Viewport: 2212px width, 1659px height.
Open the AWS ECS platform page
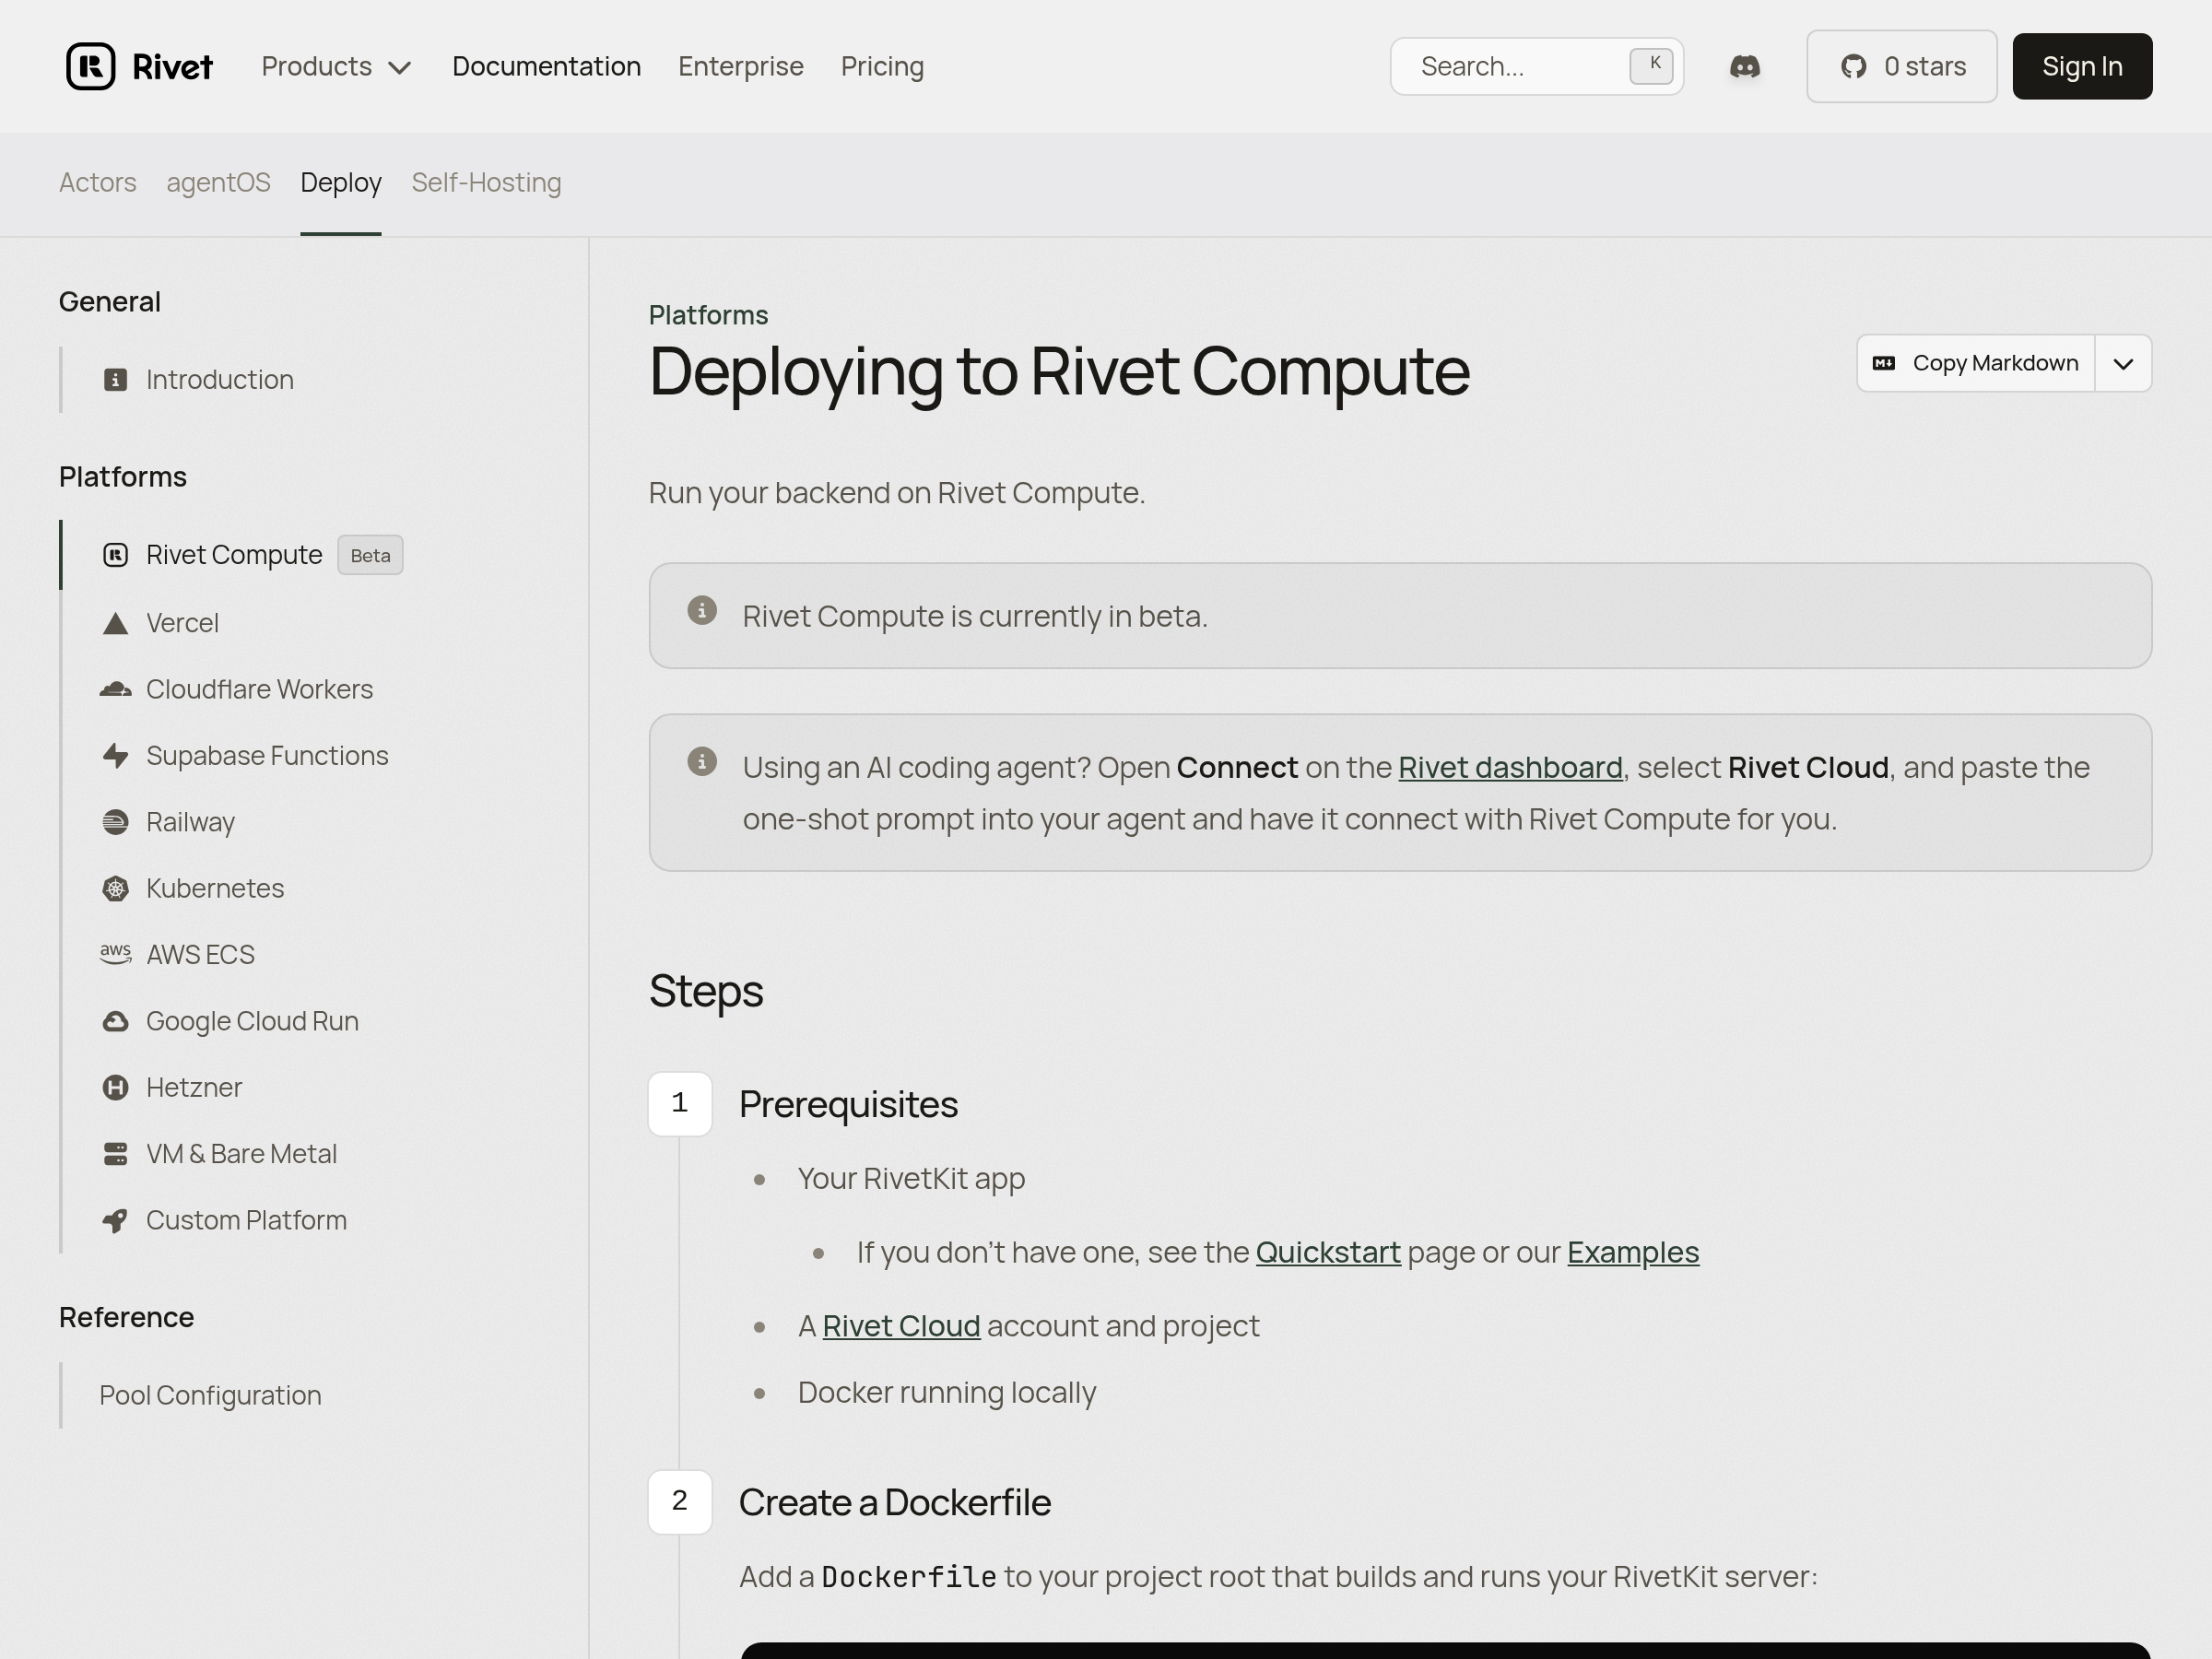pyautogui.click(x=200, y=954)
